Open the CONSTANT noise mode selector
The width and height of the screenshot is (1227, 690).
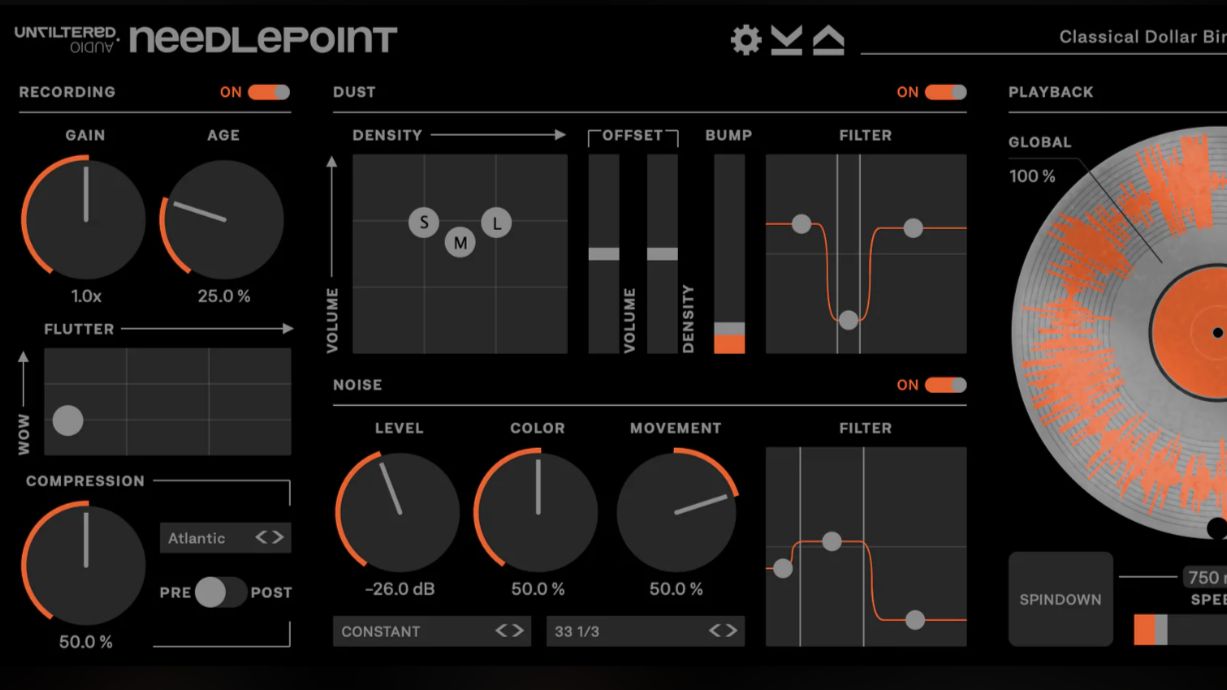pyautogui.click(x=432, y=631)
